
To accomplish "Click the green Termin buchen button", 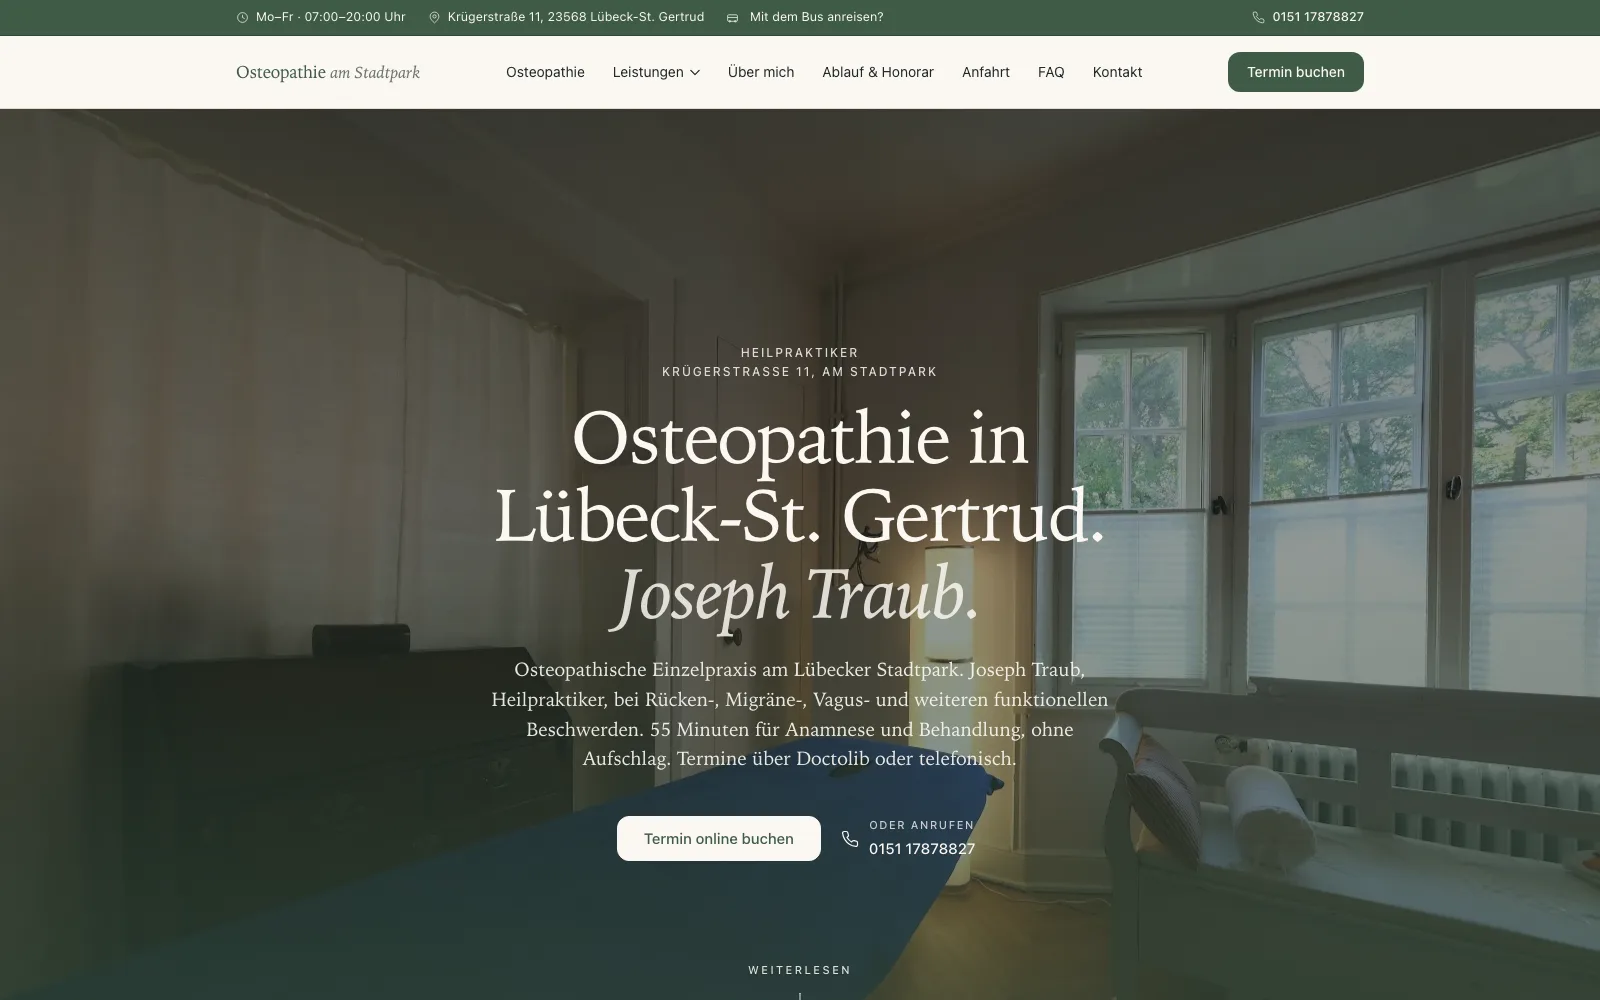I will click(x=1296, y=72).
